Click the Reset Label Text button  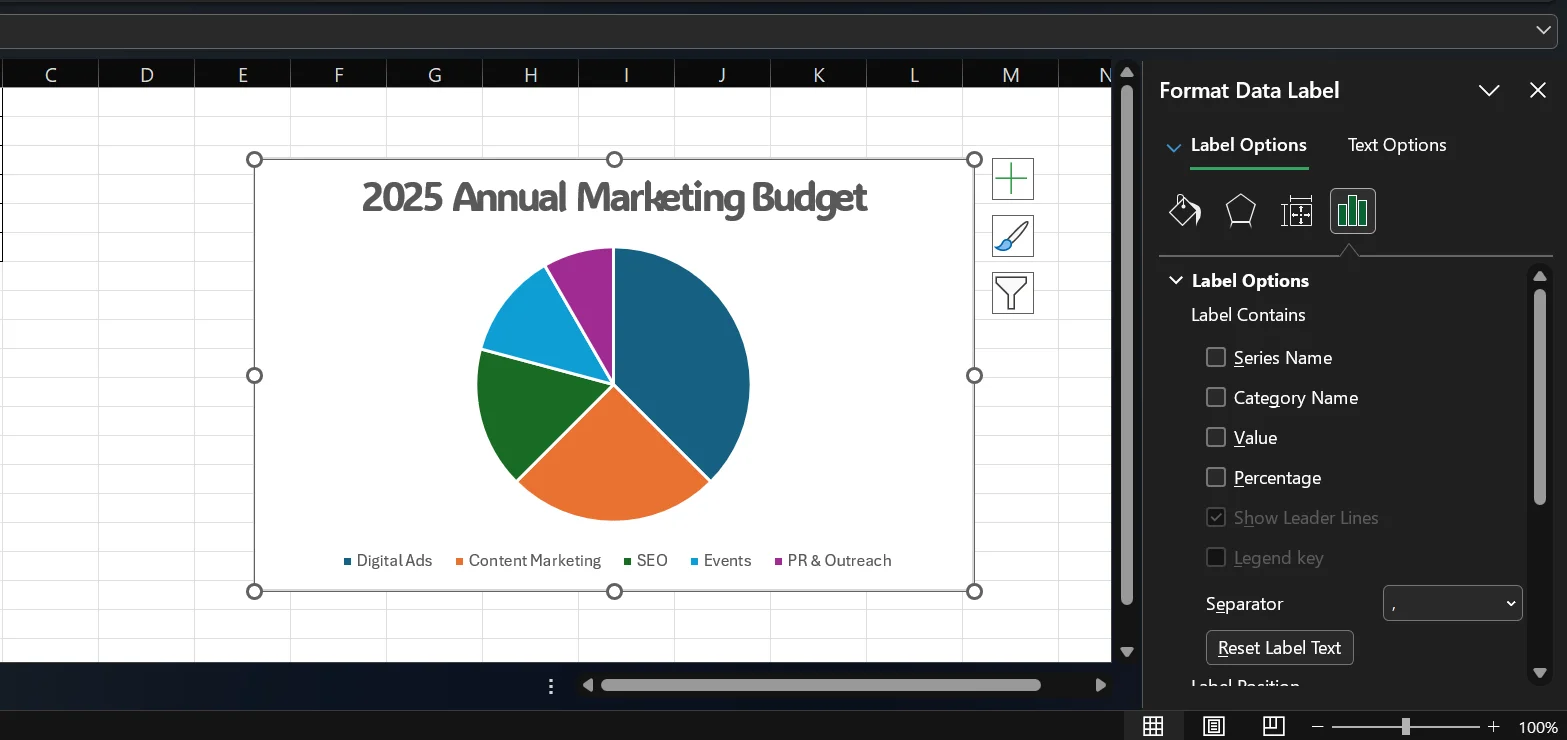click(1279, 648)
